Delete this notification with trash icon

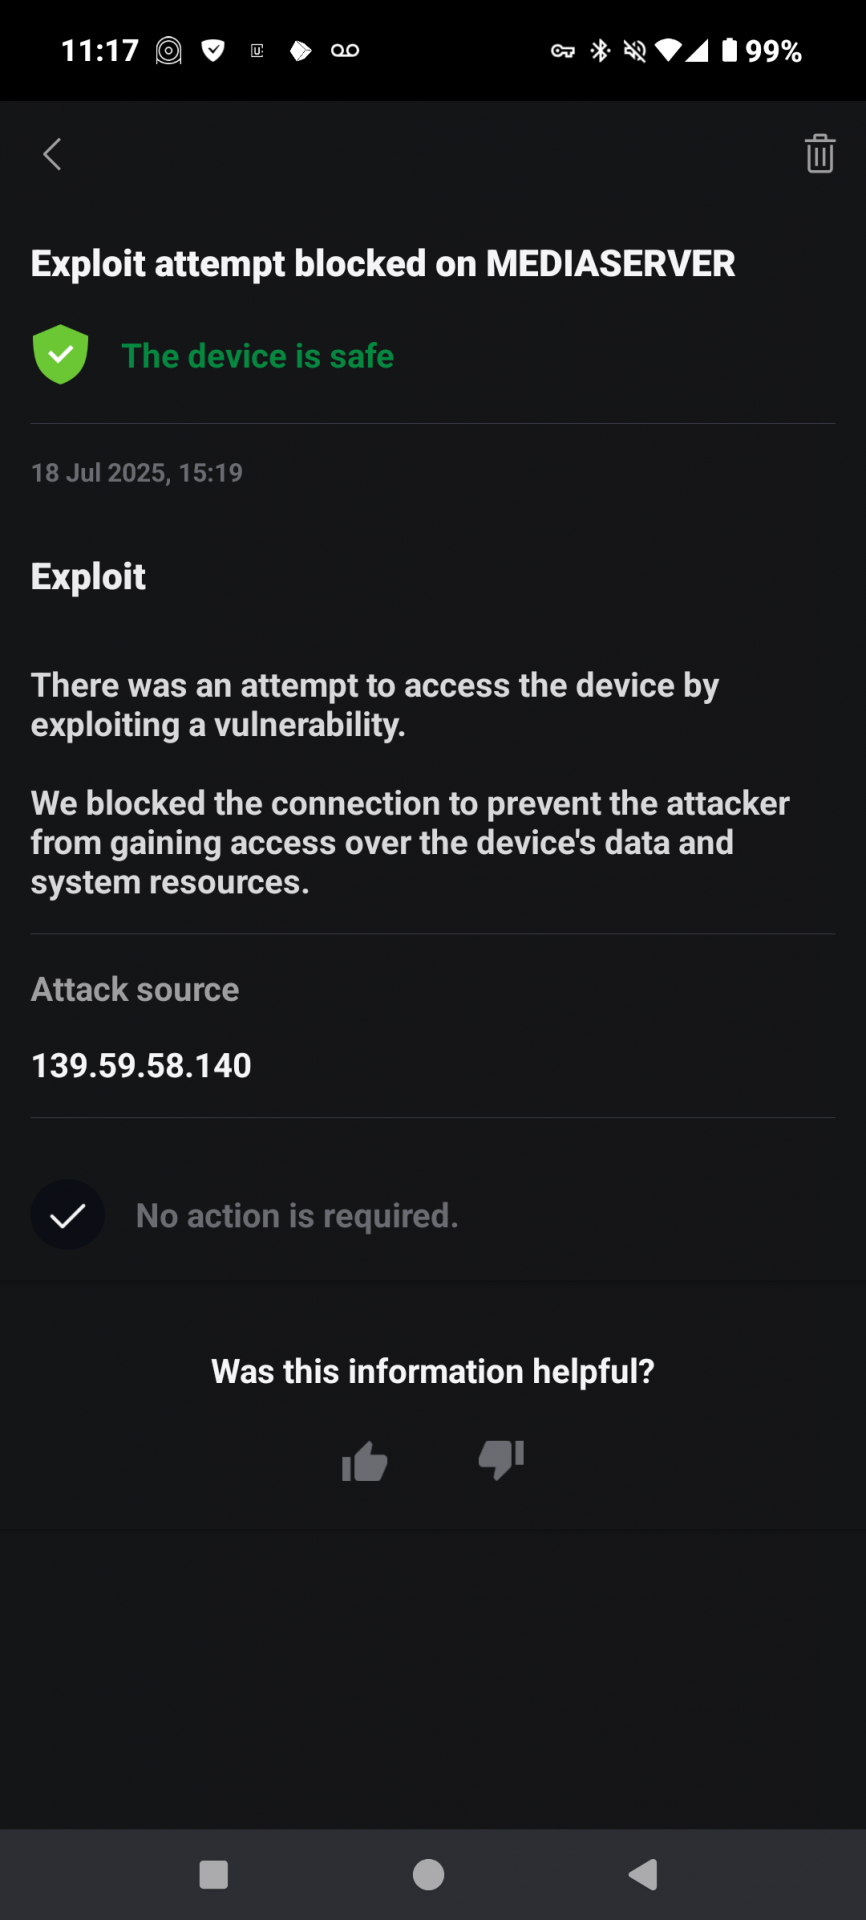click(820, 154)
